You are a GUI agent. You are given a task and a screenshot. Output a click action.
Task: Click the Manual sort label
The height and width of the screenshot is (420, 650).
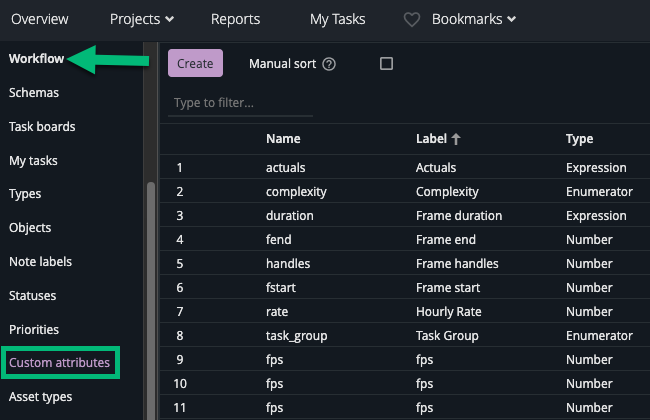[282, 64]
